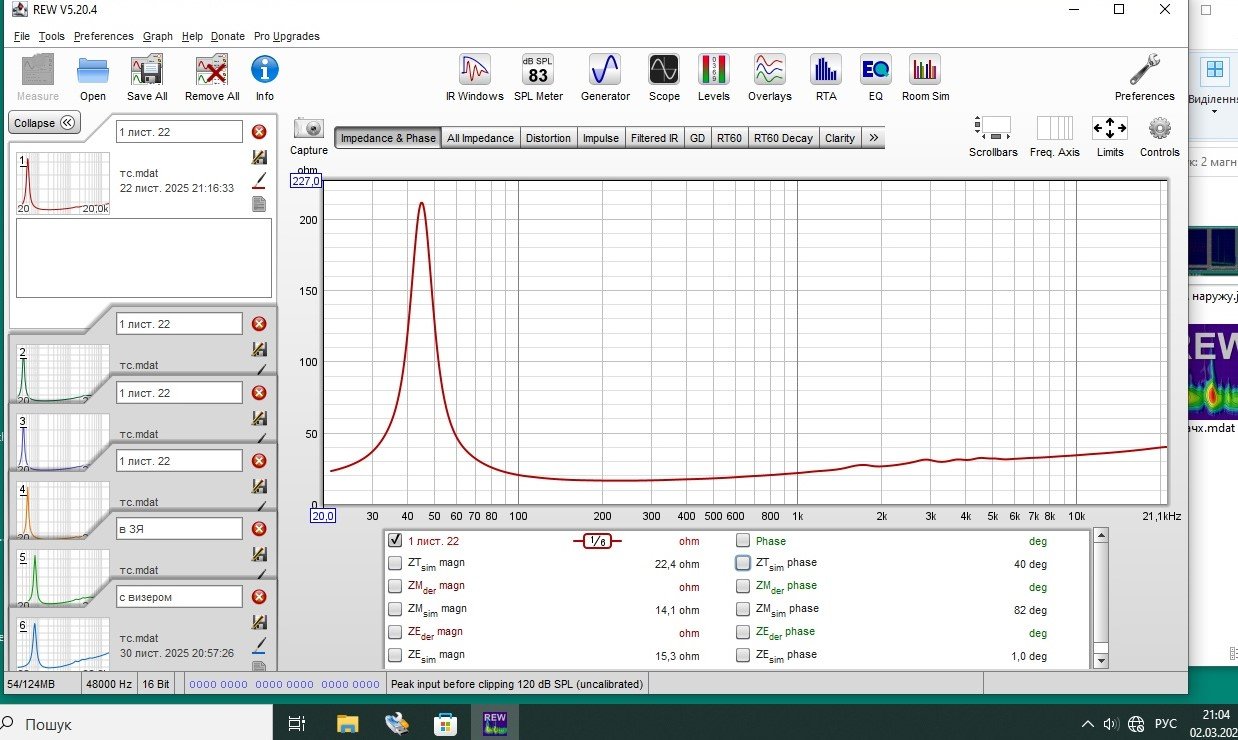Select measurement 4 orange thumbnail
This screenshot has width=1238, height=740.
coord(63,510)
